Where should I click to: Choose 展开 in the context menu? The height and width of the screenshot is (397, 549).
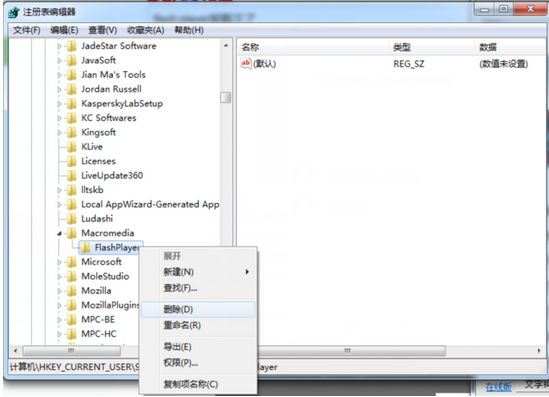(x=199, y=256)
